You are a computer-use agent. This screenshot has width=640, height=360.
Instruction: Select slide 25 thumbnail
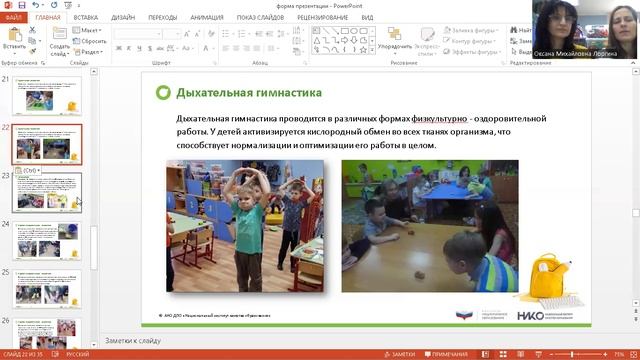47,289
